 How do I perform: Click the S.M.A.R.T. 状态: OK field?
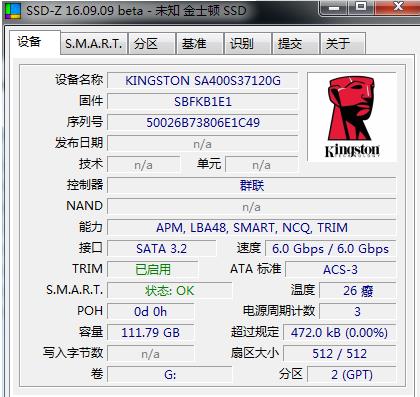click(170, 291)
